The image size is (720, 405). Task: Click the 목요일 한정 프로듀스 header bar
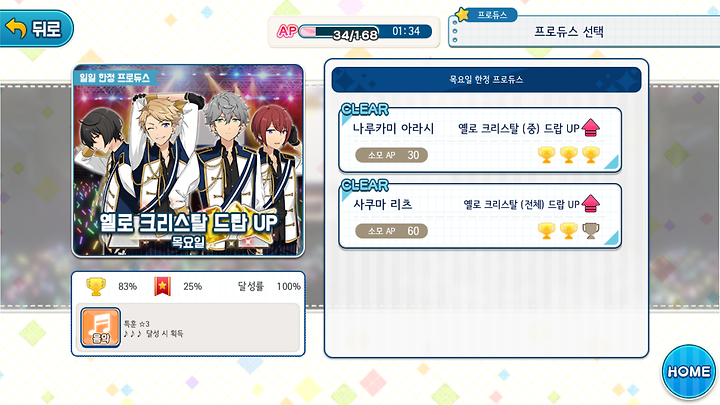point(486,80)
